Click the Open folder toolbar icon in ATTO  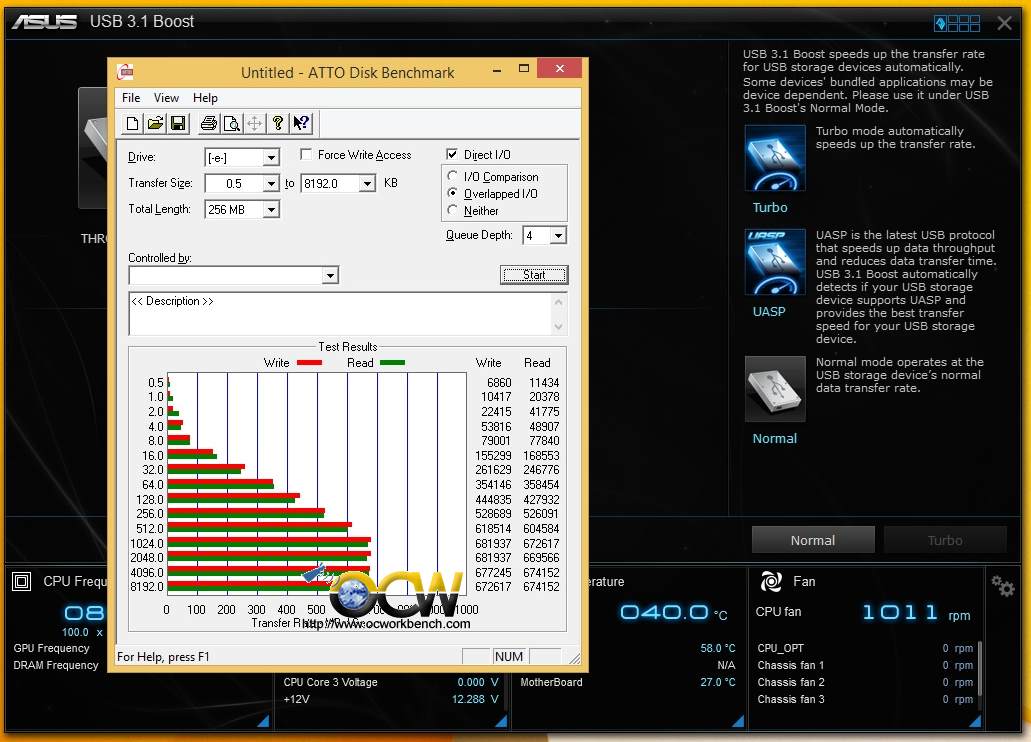(x=155, y=123)
